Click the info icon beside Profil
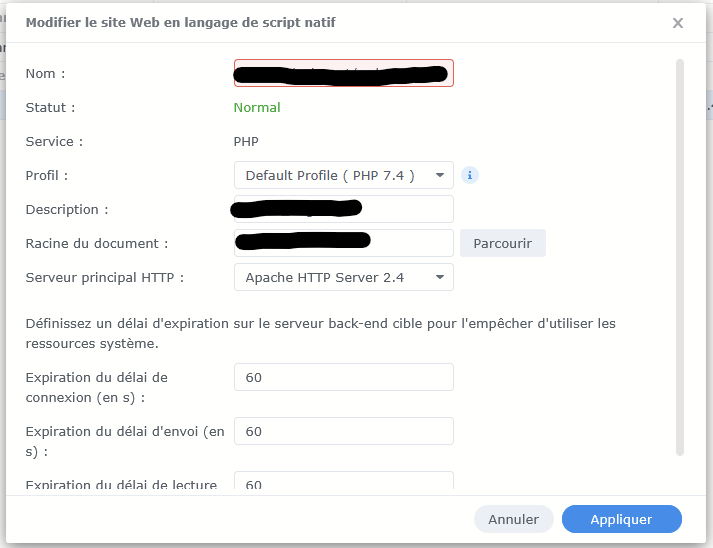This screenshot has height=548, width=713. pyautogui.click(x=470, y=175)
